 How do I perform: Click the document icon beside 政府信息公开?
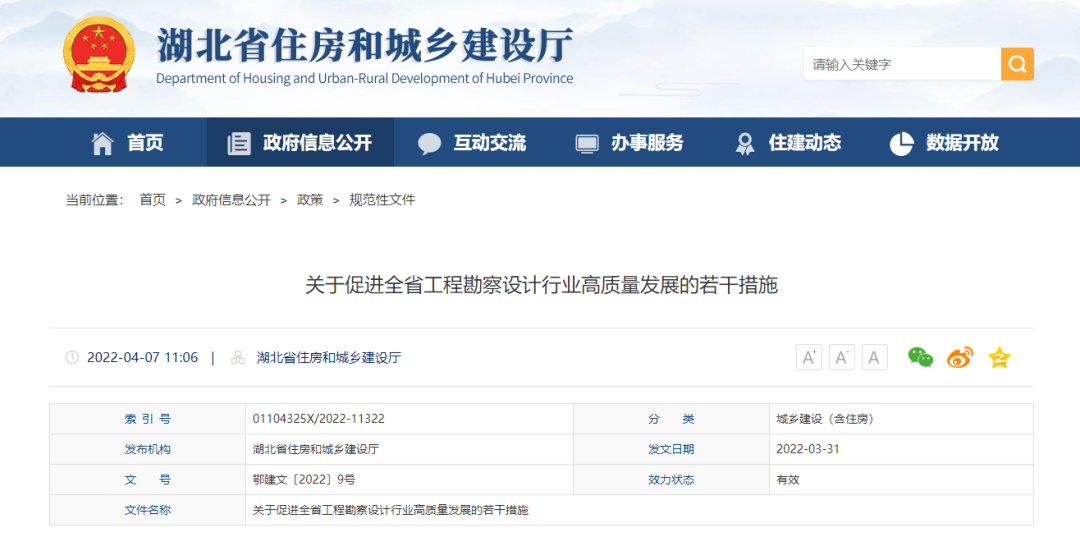239,143
